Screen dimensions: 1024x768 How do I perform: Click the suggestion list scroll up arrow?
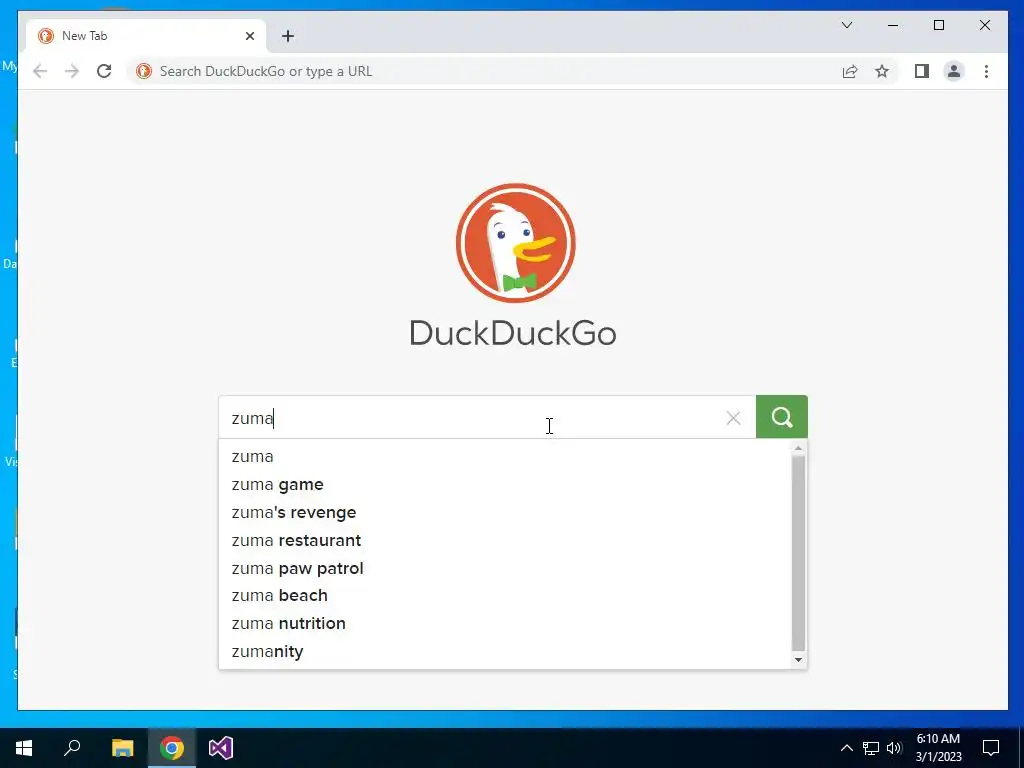[798, 448]
